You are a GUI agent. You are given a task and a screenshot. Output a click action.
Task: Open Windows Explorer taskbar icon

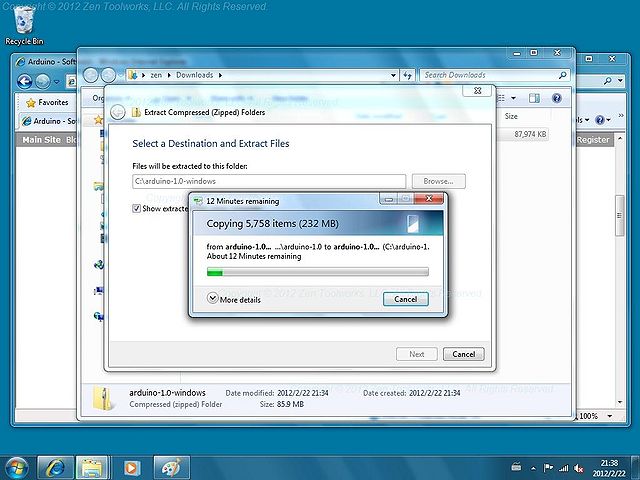(x=92, y=468)
